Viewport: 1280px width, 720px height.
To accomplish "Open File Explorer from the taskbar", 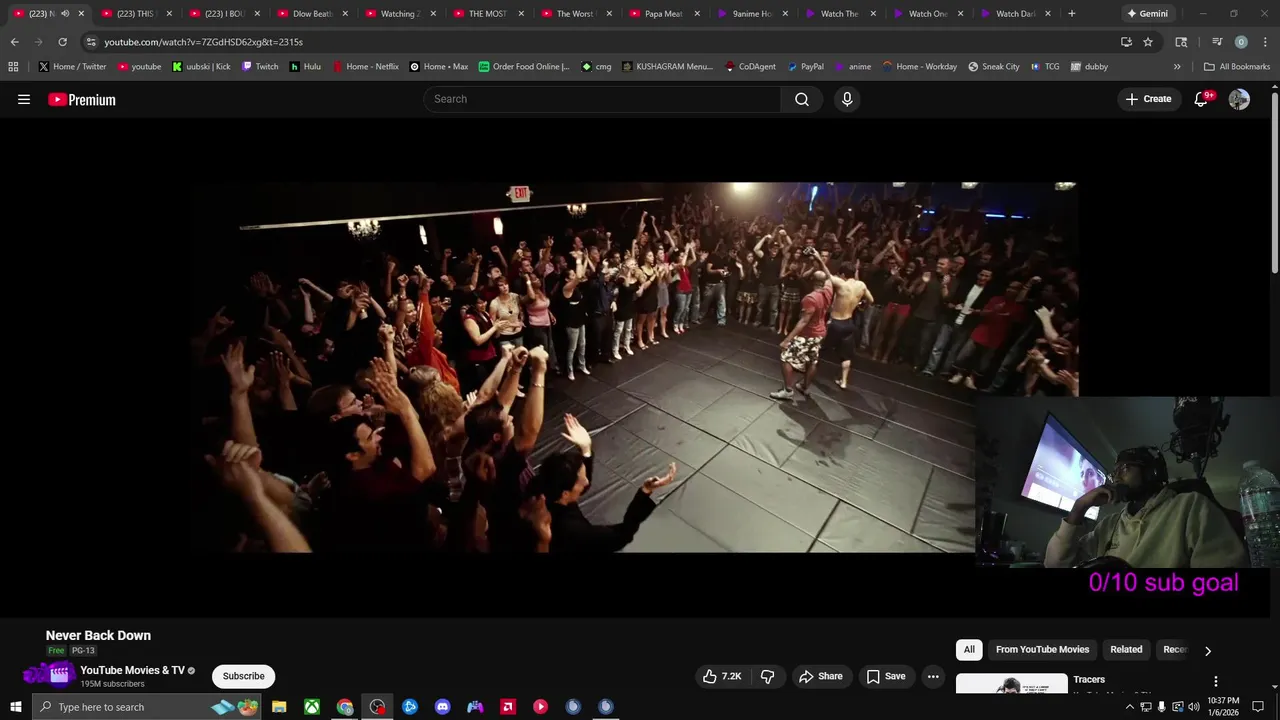I will 279,707.
